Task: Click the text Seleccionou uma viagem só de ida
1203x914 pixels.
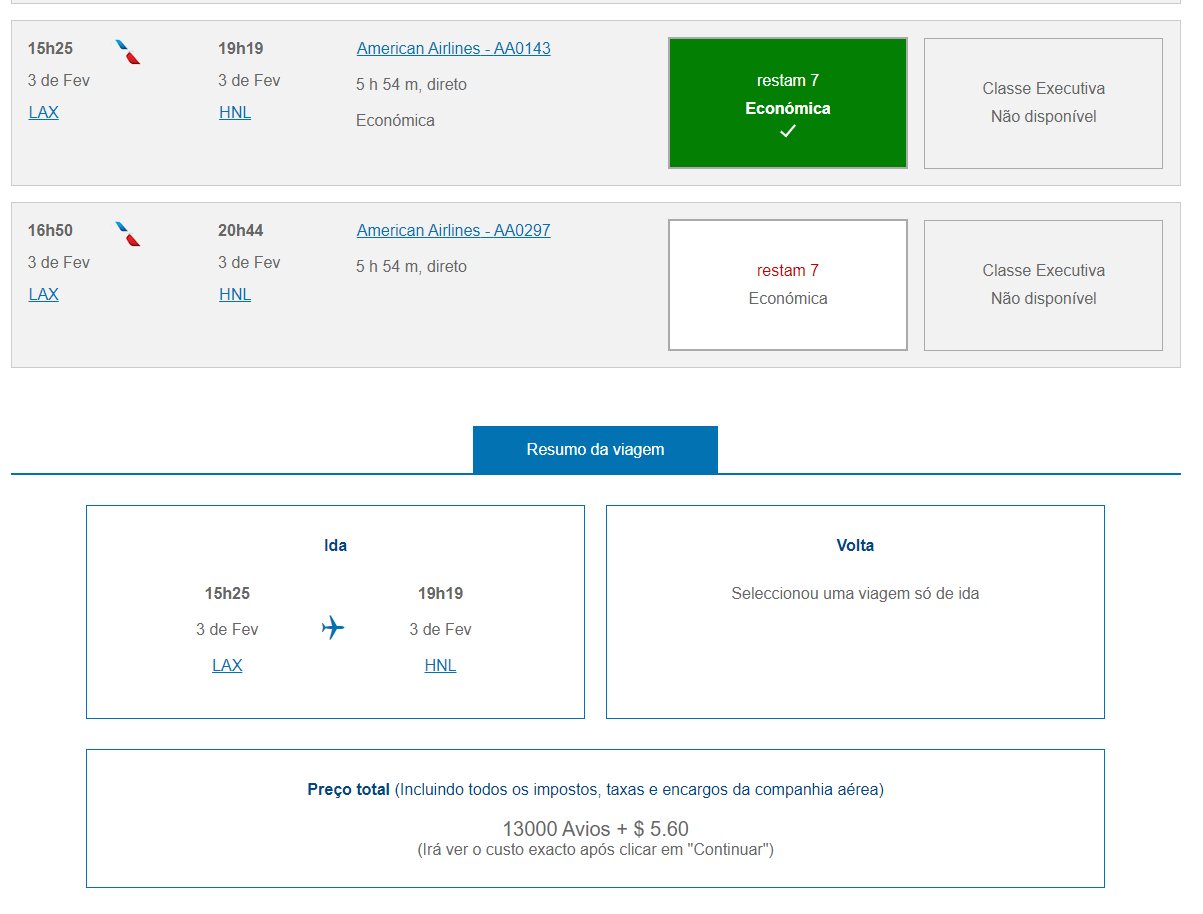Action: coord(855,593)
